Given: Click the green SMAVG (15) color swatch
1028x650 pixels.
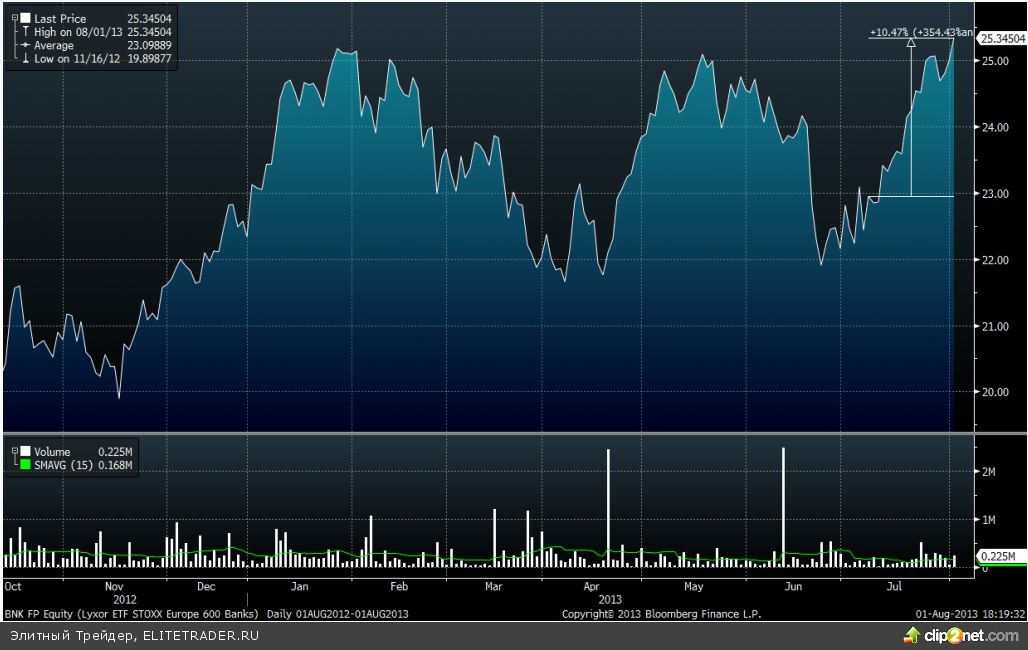Looking at the screenshot, I should coord(24,465).
